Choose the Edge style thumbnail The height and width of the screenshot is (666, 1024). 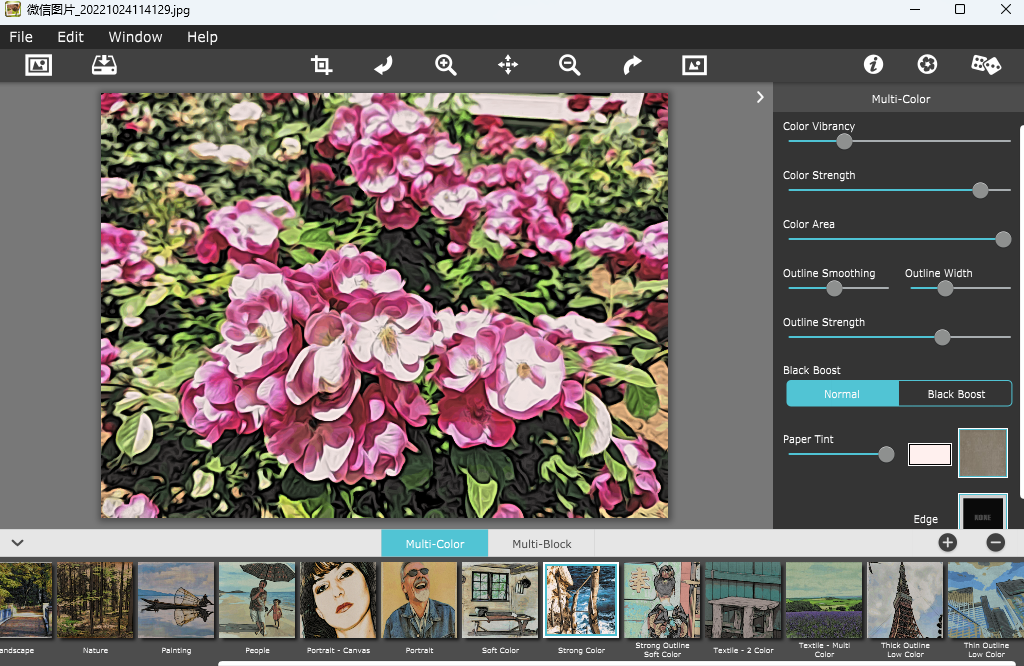click(x=983, y=511)
